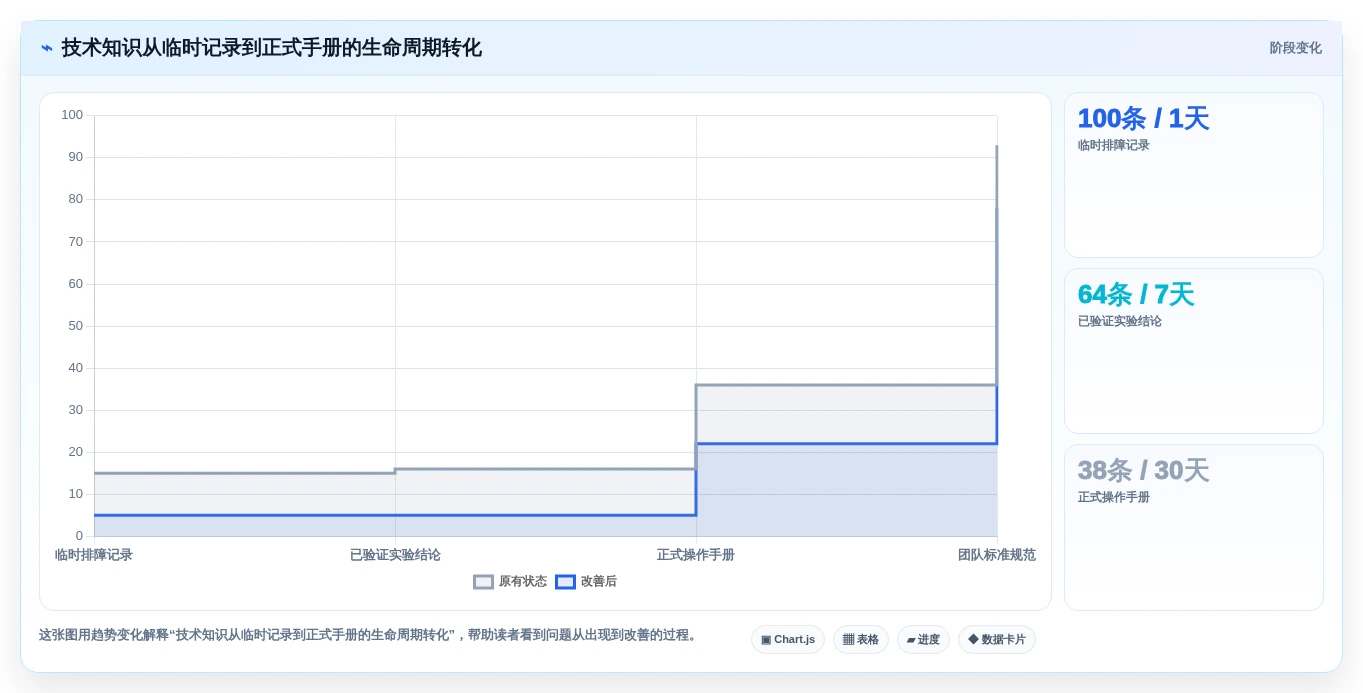
Task: Click the 已验证实验结论 x-axis label
Action: (395, 555)
